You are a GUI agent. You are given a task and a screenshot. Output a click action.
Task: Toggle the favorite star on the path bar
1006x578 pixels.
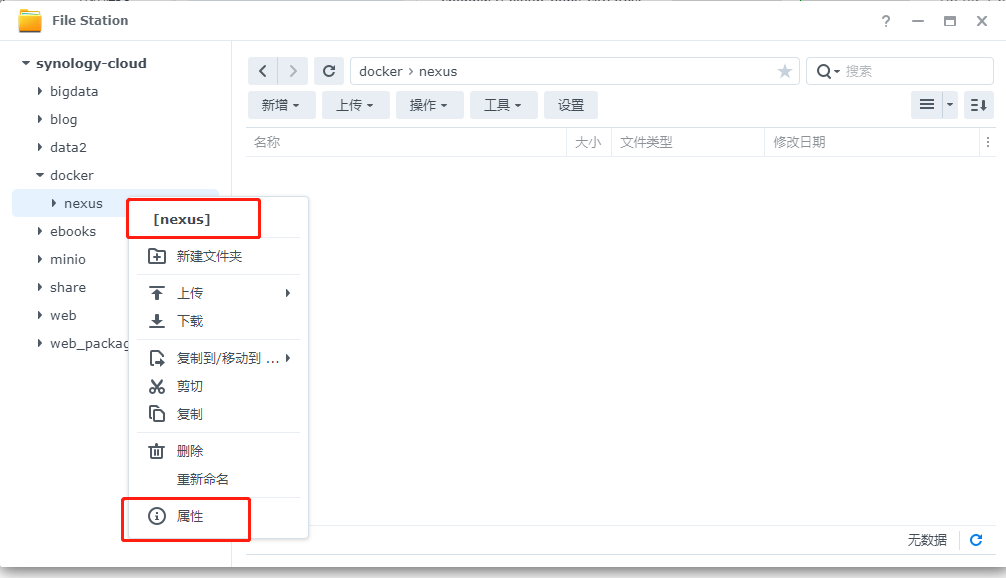point(785,70)
